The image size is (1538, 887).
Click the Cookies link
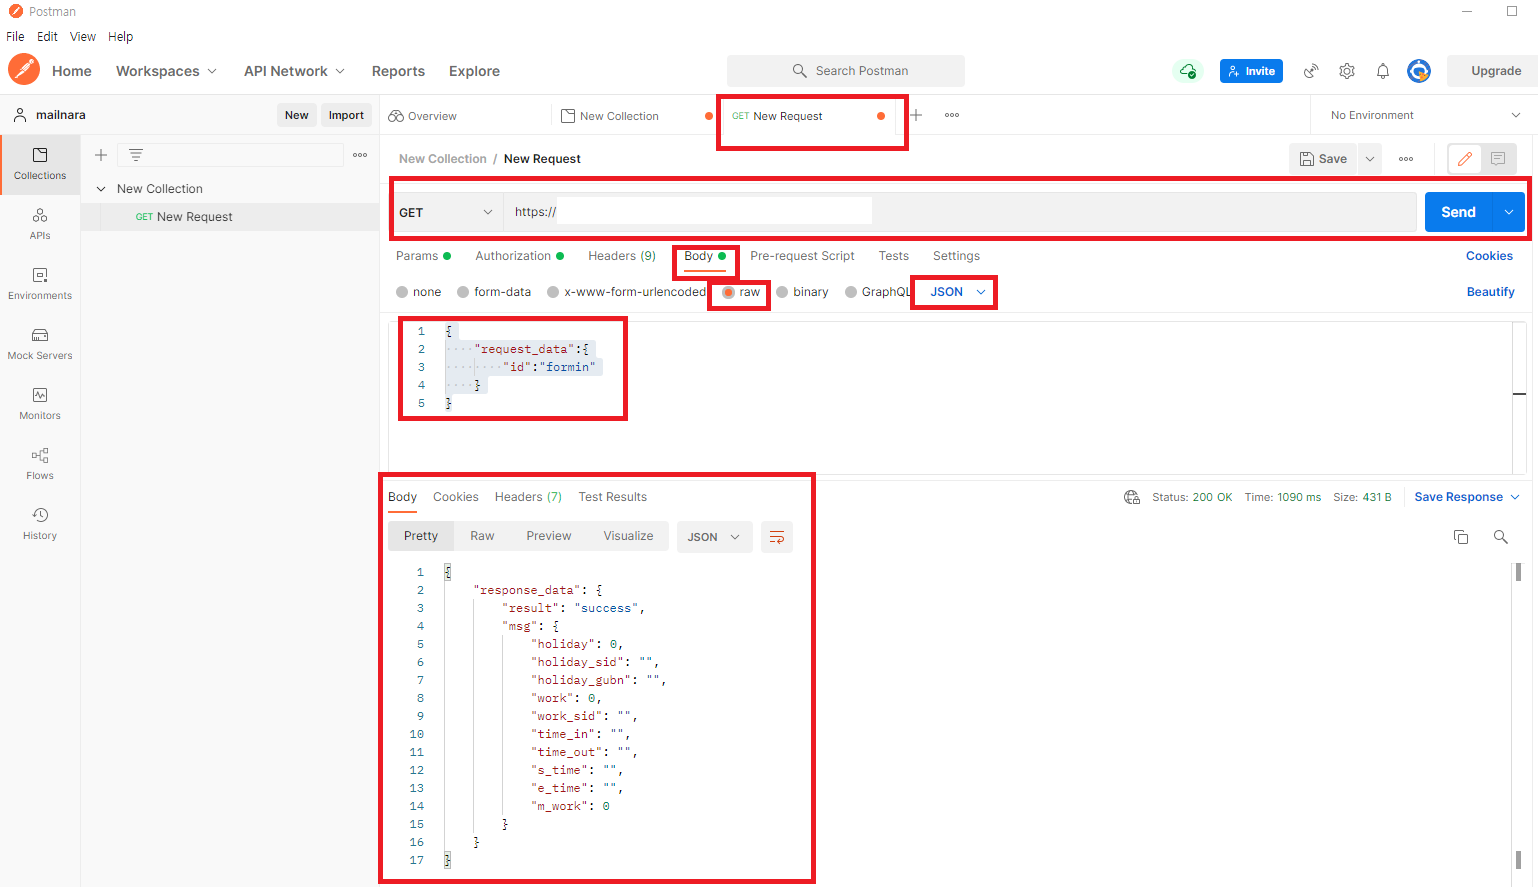tap(1489, 256)
